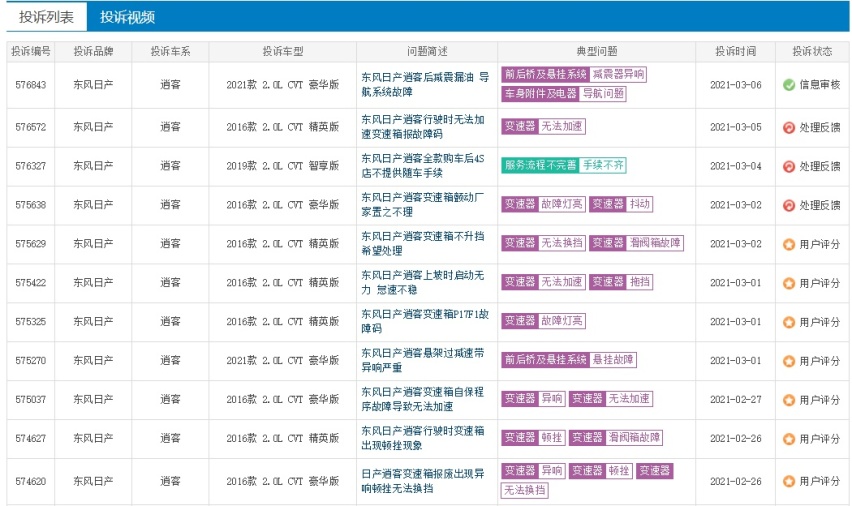Click the 处理反馈 status in row 576572
The image size is (852, 506).
tap(819, 127)
